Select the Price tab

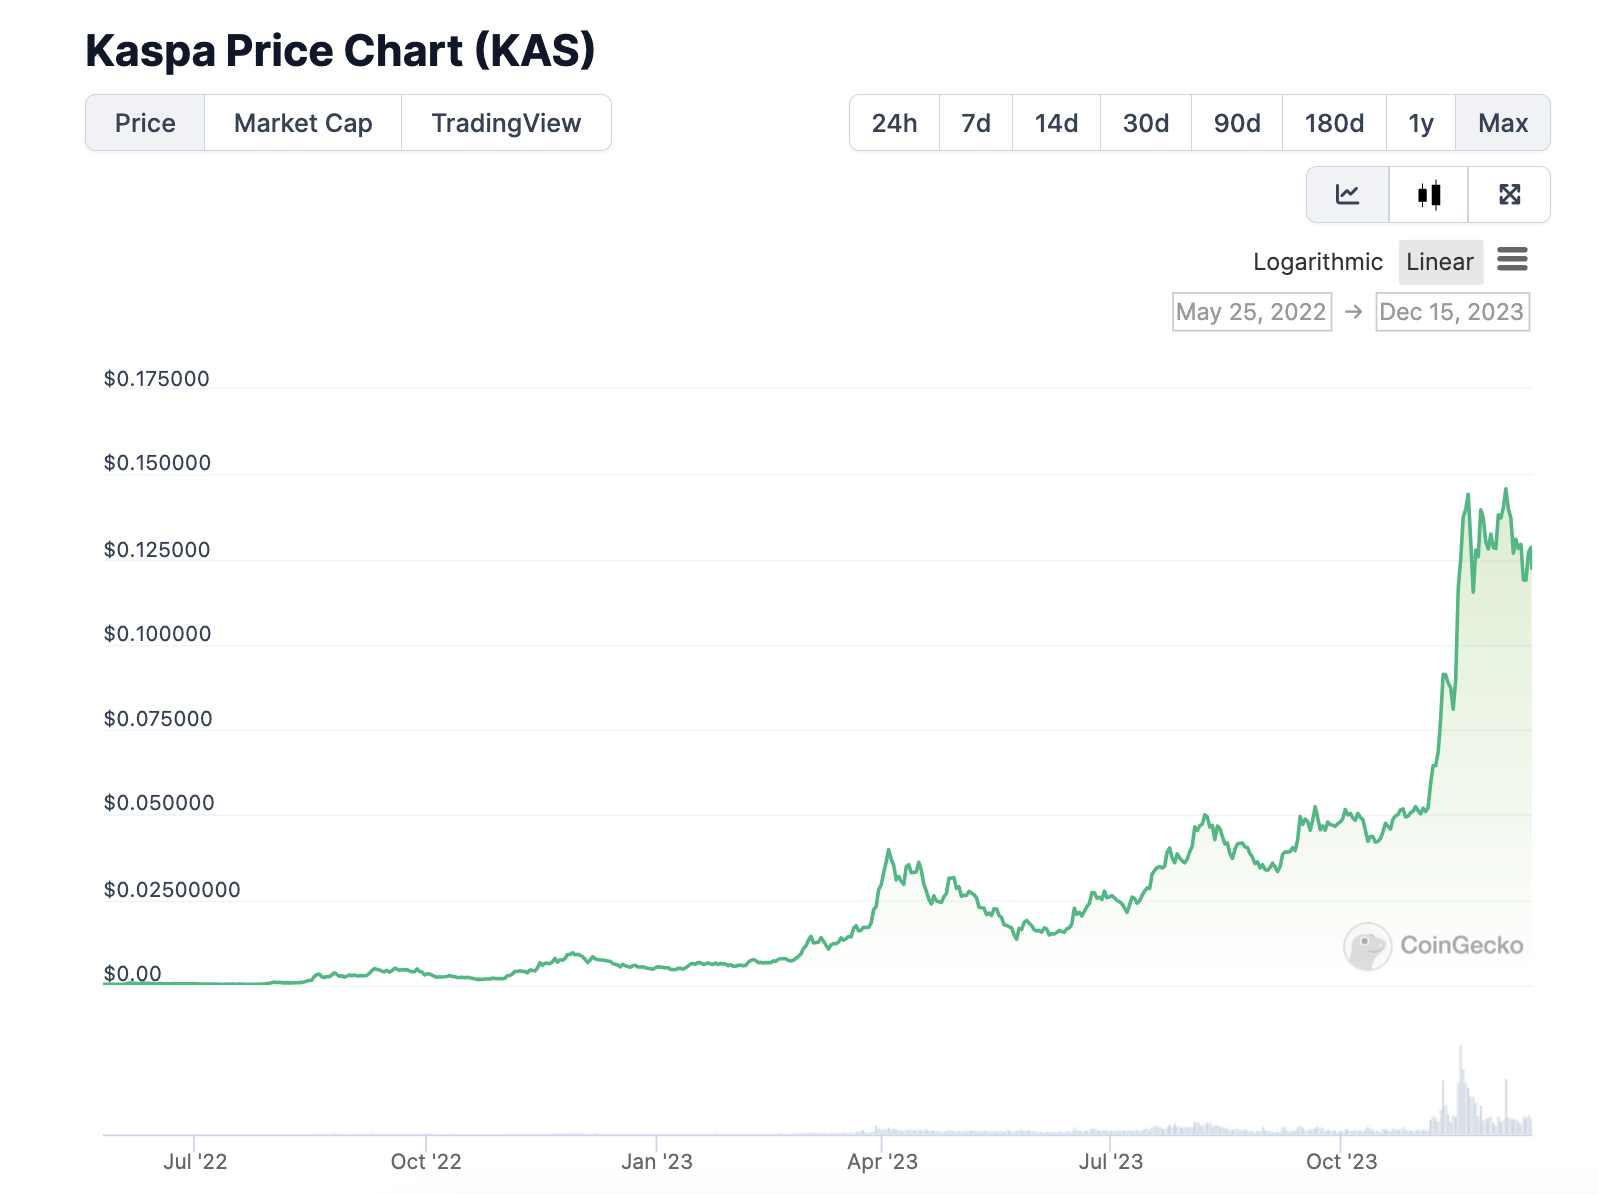tap(145, 123)
